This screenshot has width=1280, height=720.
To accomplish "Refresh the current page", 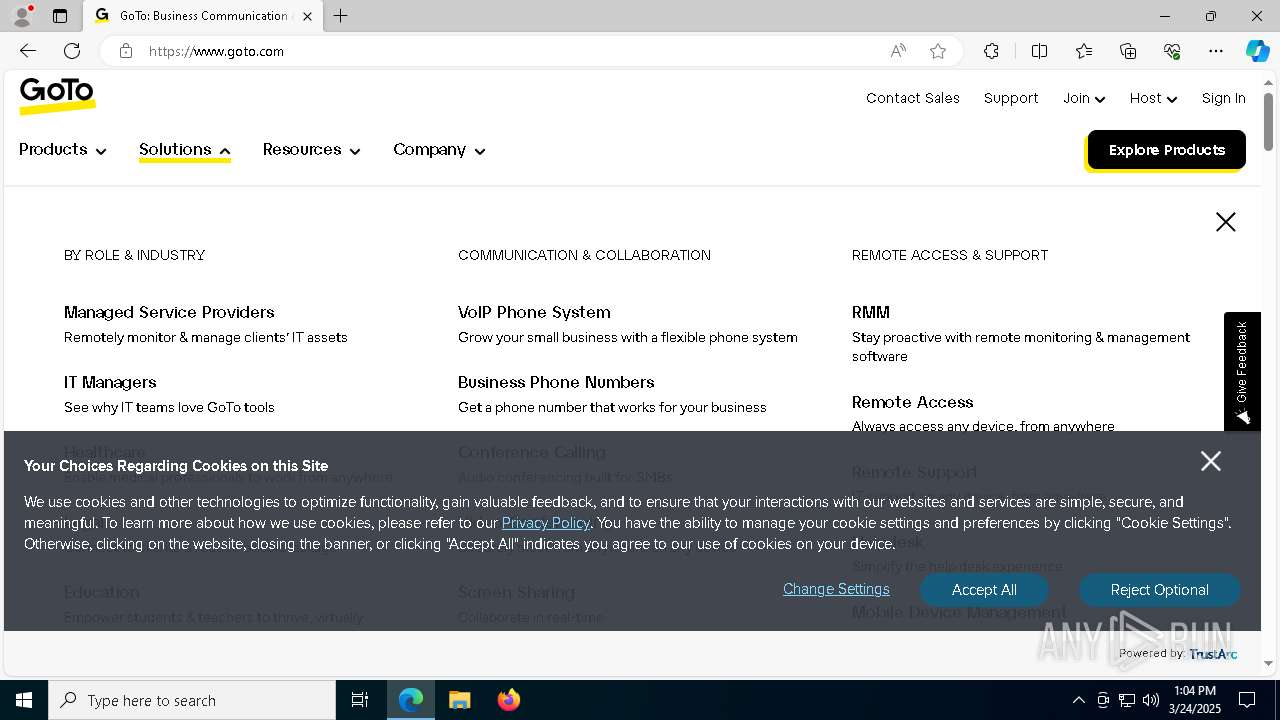I will pos(72,51).
